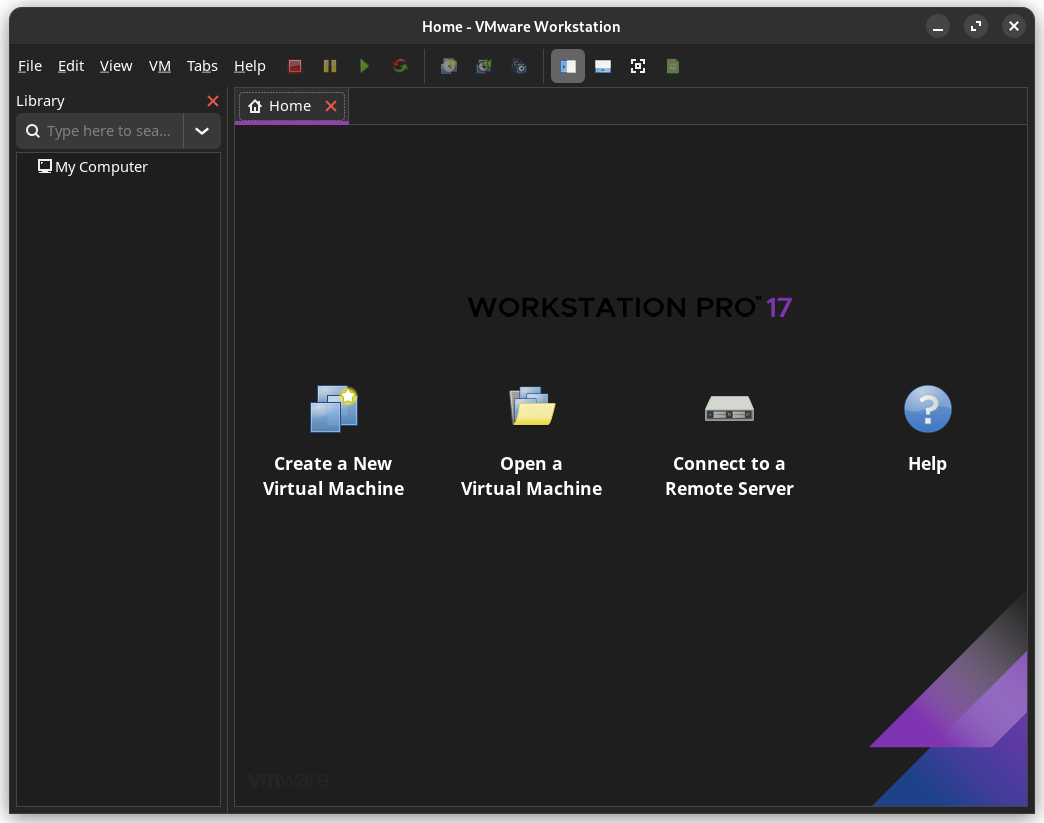Screen dimensions: 1044x823
Task: Toggle the Show Library sidebar button
Action: pyautogui.click(x=568, y=66)
